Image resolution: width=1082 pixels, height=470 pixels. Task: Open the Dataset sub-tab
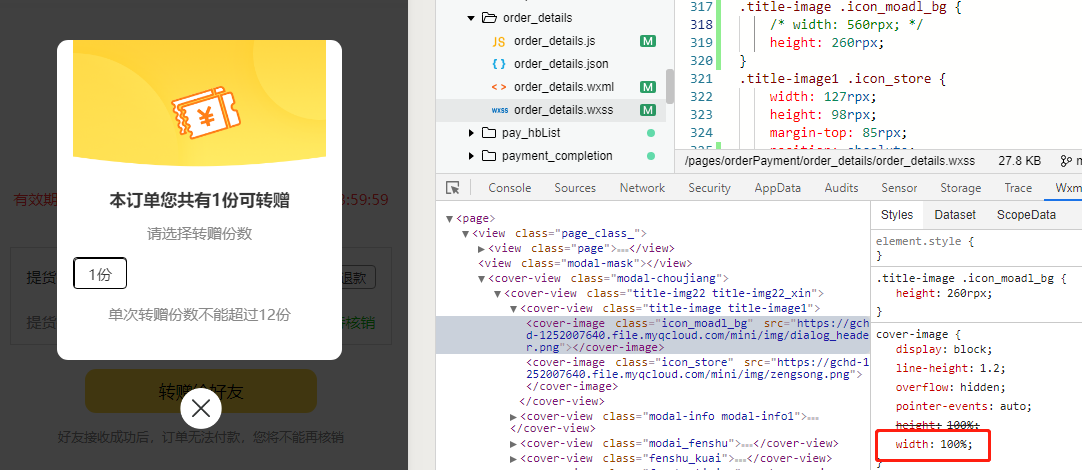click(955, 215)
